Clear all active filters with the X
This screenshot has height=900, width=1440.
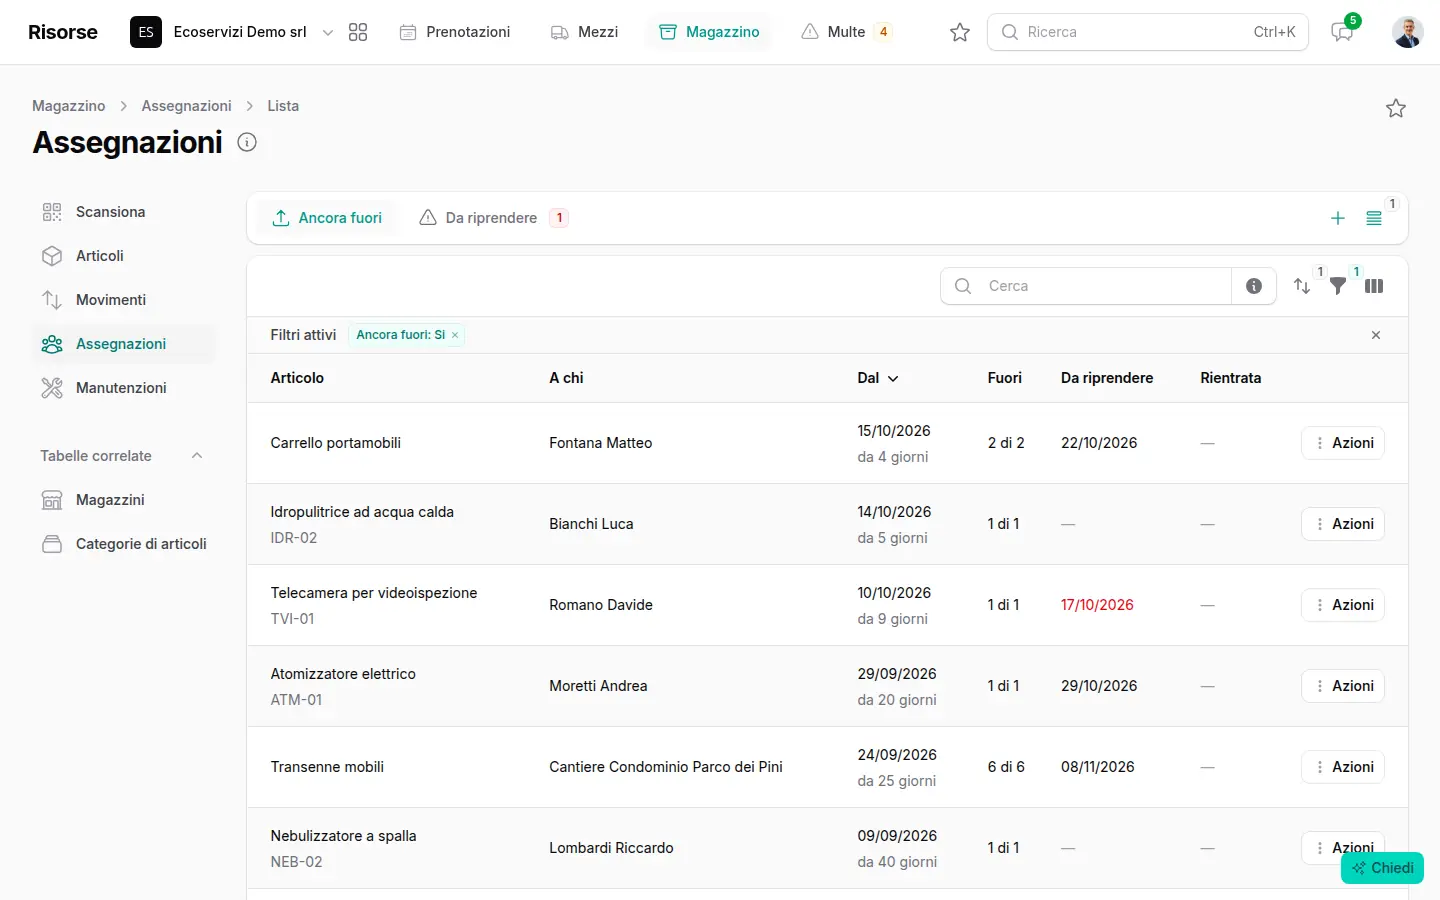click(1376, 335)
